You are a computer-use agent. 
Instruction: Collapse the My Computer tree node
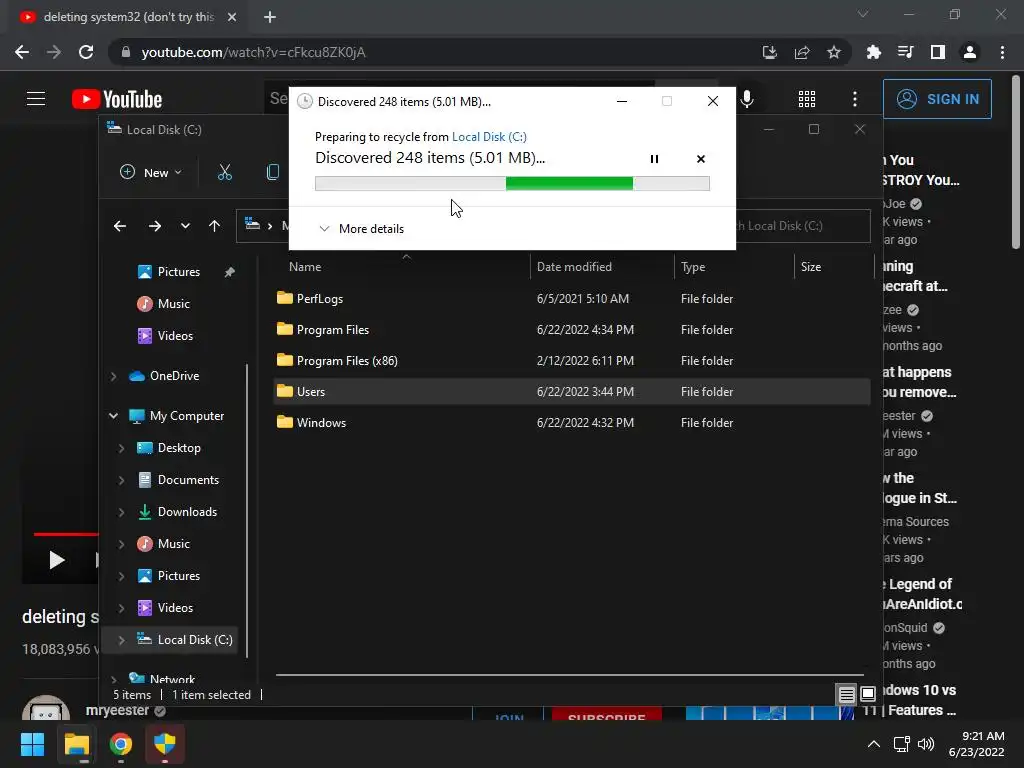tap(114, 416)
